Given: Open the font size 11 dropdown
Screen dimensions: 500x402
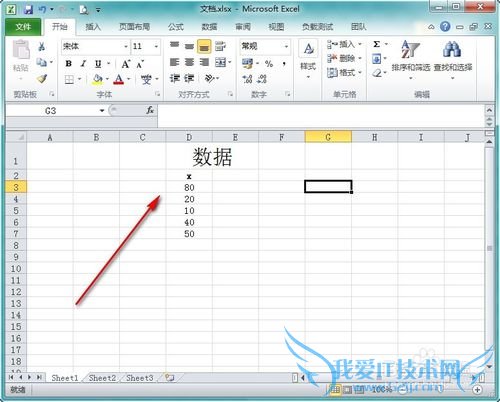Looking at the screenshot, I should tap(156, 46).
